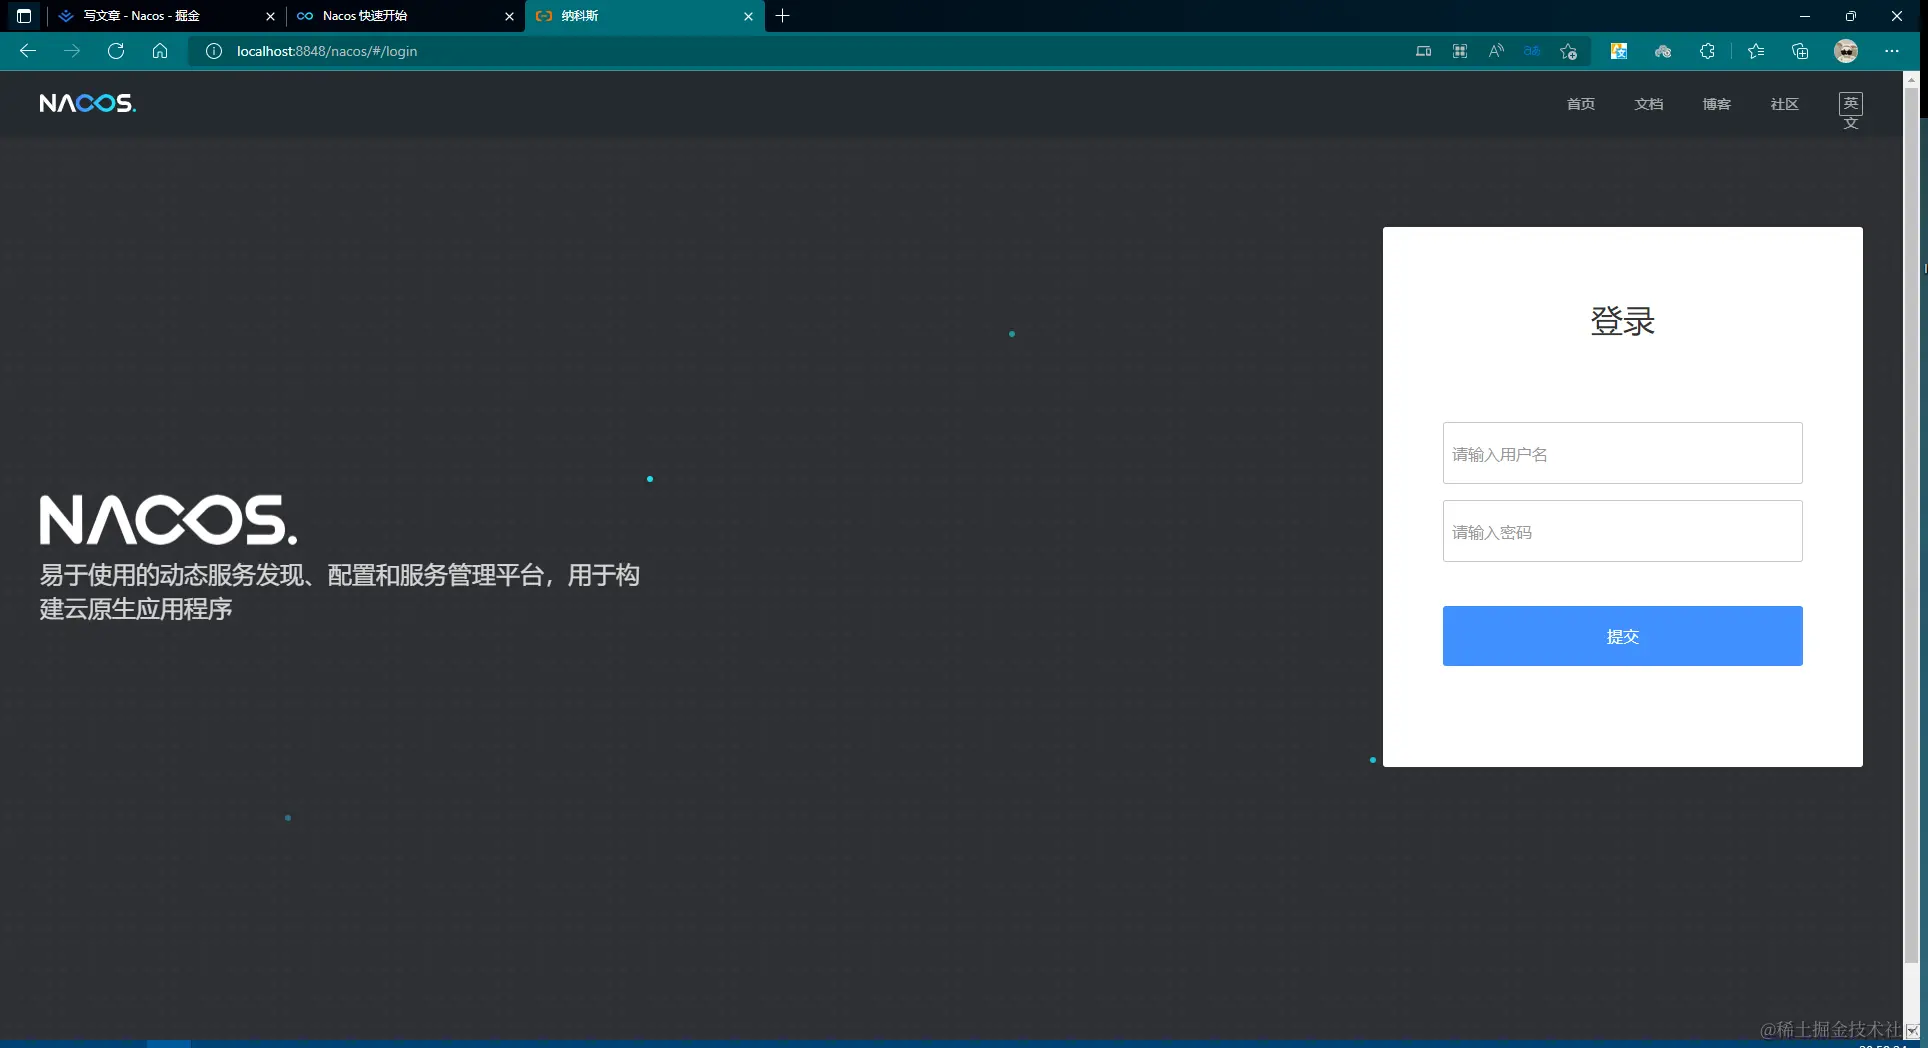Click the translate page icon
Image resolution: width=1928 pixels, height=1048 pixels.
(x=1532, y=51)
